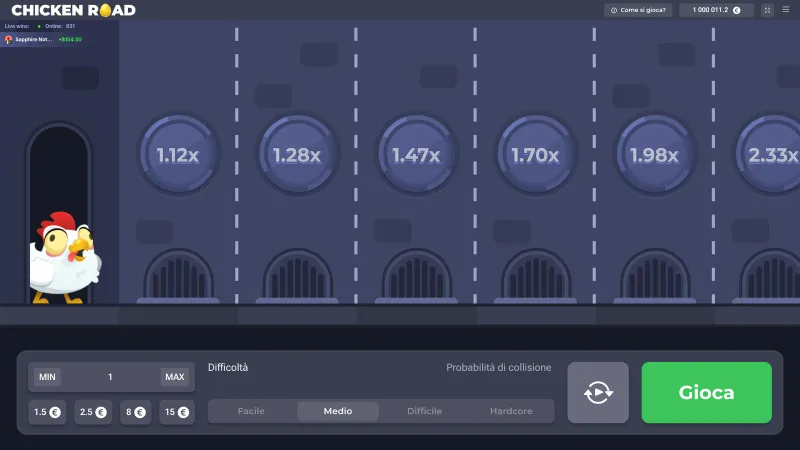Choose the 8 euro quick bet
The height and width of the screenshot is (450, 800).
(x=135, y=412)
